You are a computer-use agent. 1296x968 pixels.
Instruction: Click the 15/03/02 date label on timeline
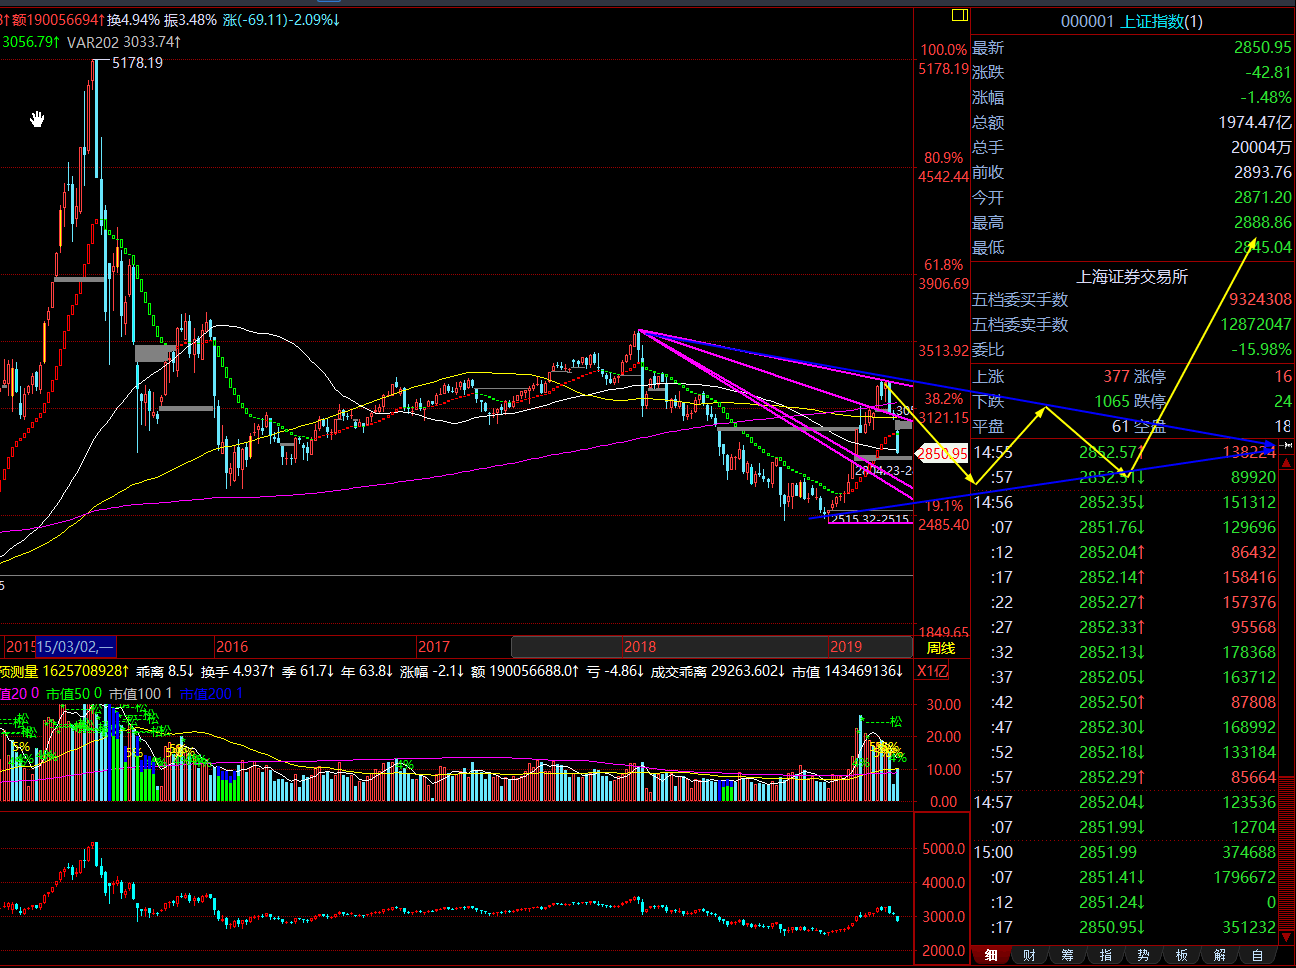75,647
